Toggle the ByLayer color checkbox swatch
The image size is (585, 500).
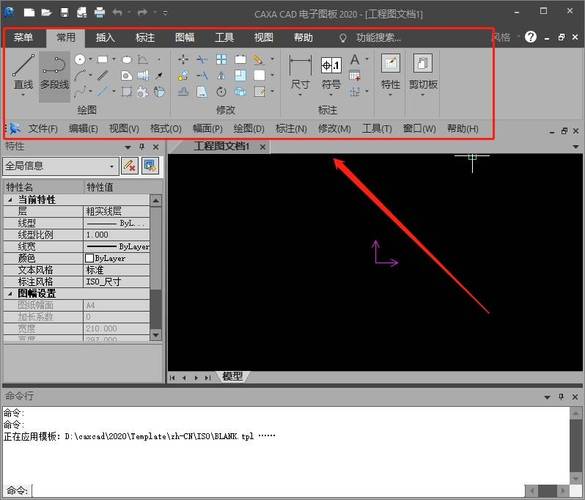coord(89,258)
